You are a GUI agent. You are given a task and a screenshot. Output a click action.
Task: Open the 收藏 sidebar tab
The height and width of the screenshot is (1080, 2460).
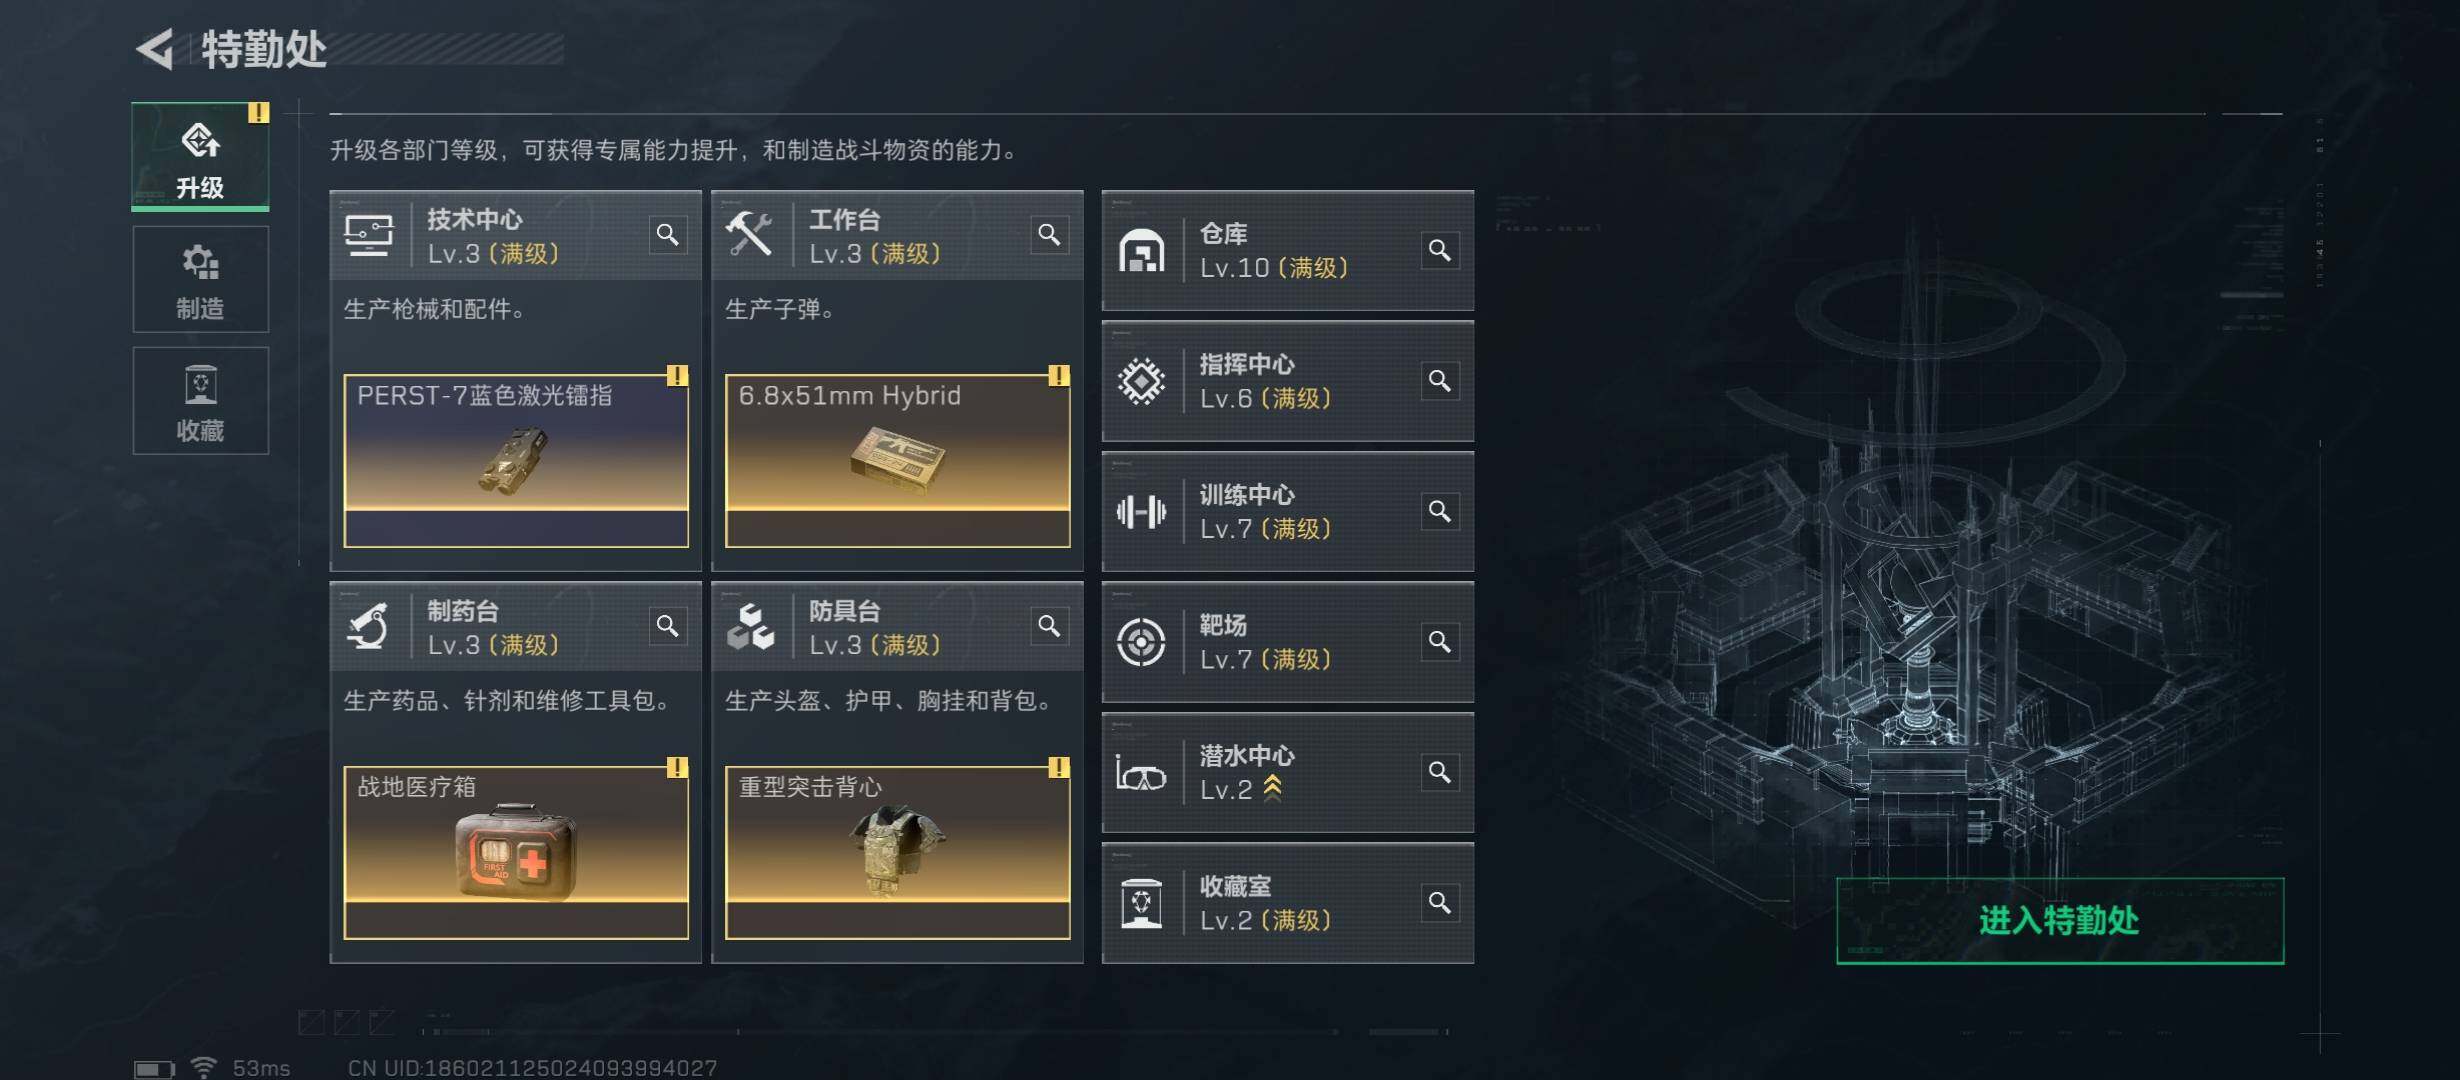pyautogui.click(x=201, y=401)
